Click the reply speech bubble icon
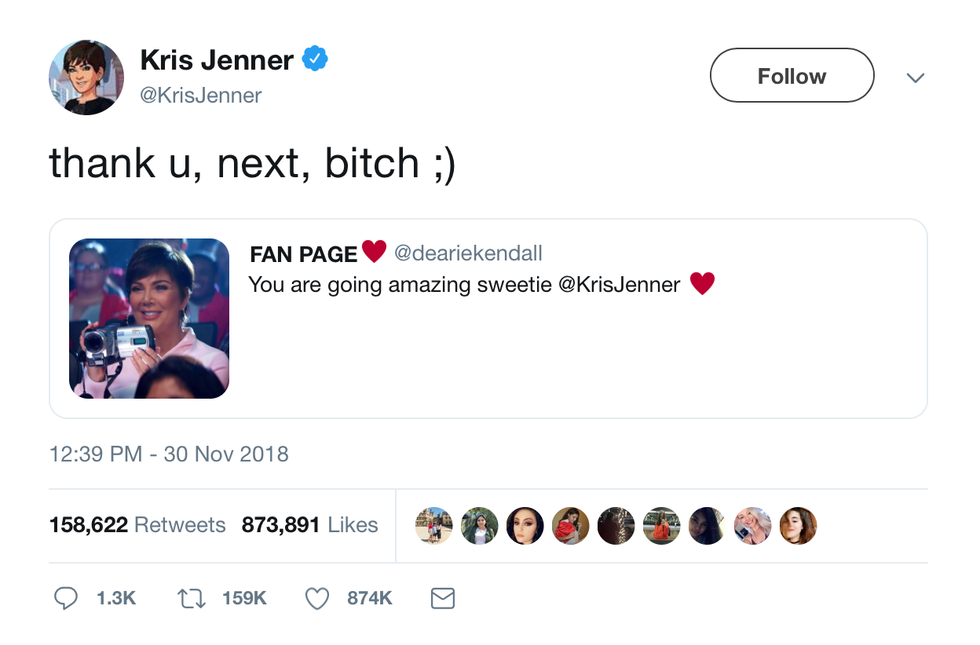Image resolution: width=980 pixels, height=645 pixels. 66,598
